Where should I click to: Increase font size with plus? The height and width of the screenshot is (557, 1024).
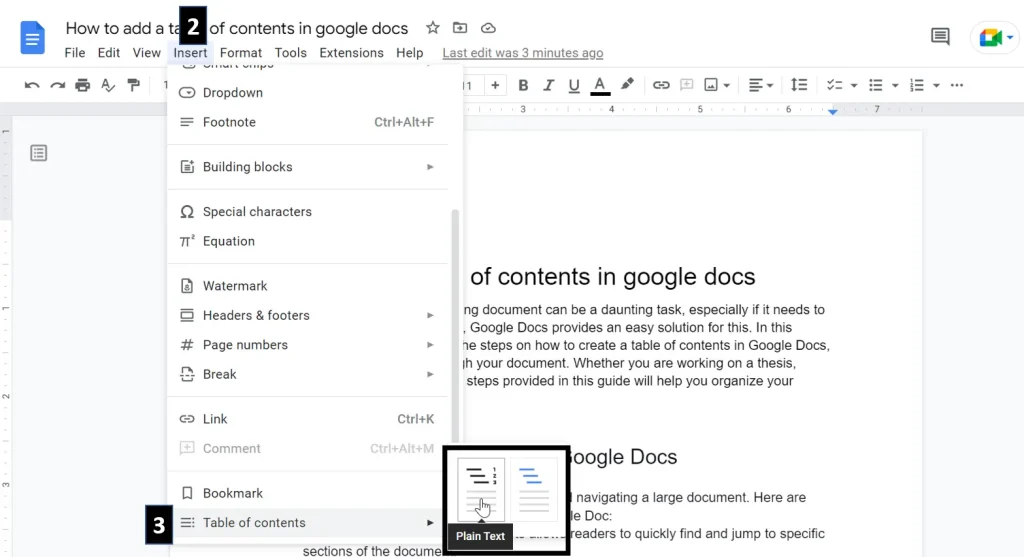[495, 85]
